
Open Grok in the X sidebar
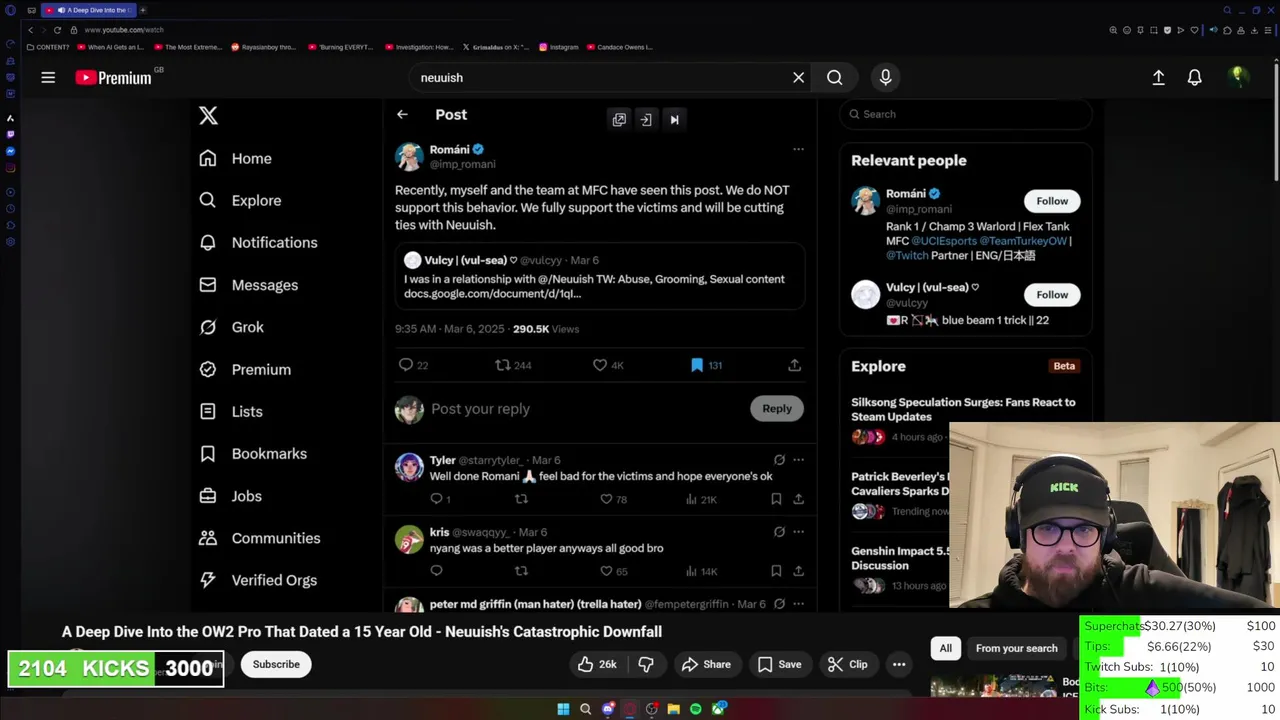tap(231, 327)
